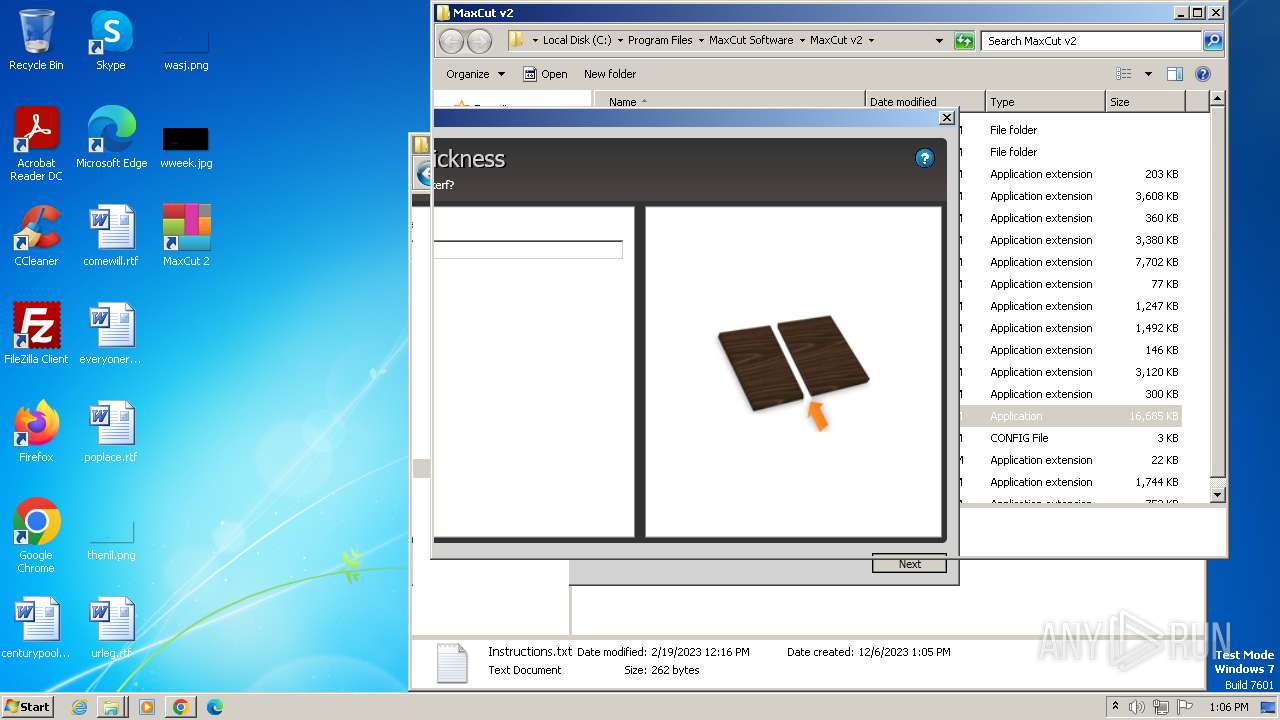Open Skype desktop shortcut
Screen dimensions: 1280x720
(x=111, y=41)
